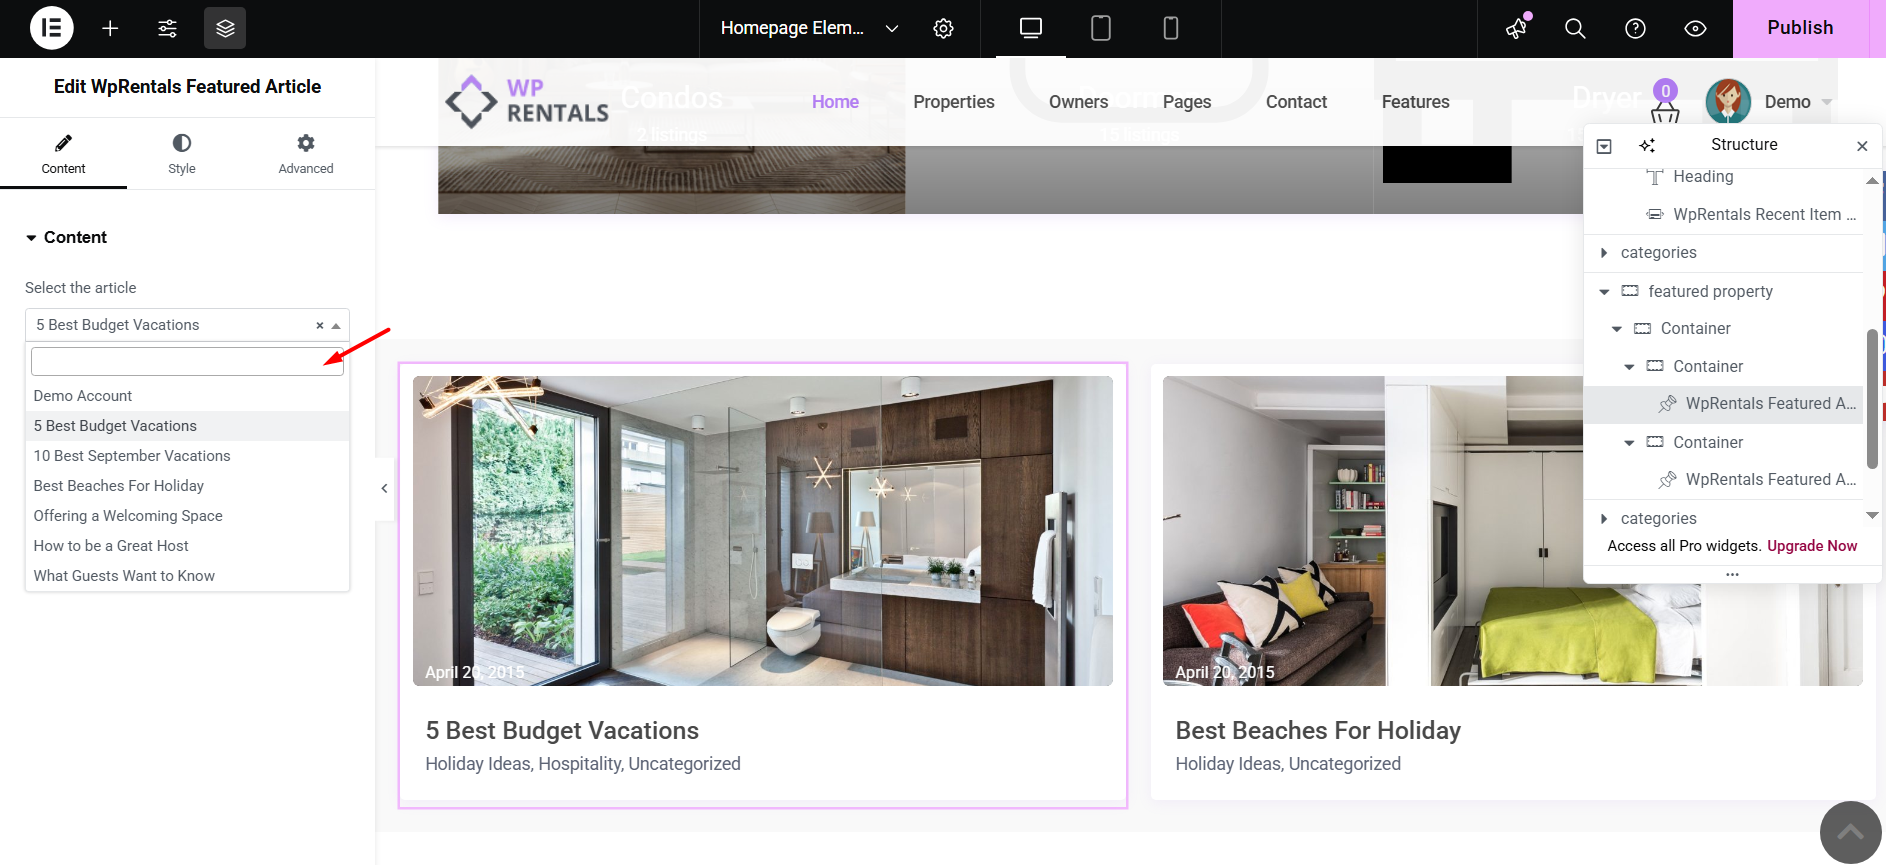Switch to tablet responsive view
Screen dimensions: 1886x865
(x=1101, y=28)
